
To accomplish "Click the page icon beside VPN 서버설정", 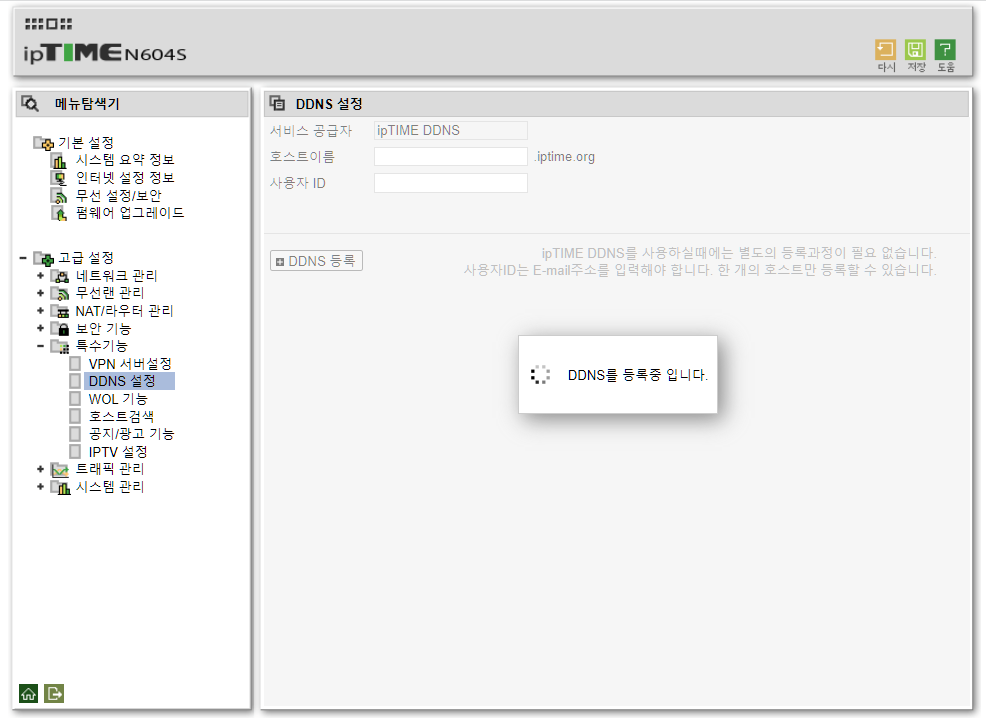I will (75, 364).
